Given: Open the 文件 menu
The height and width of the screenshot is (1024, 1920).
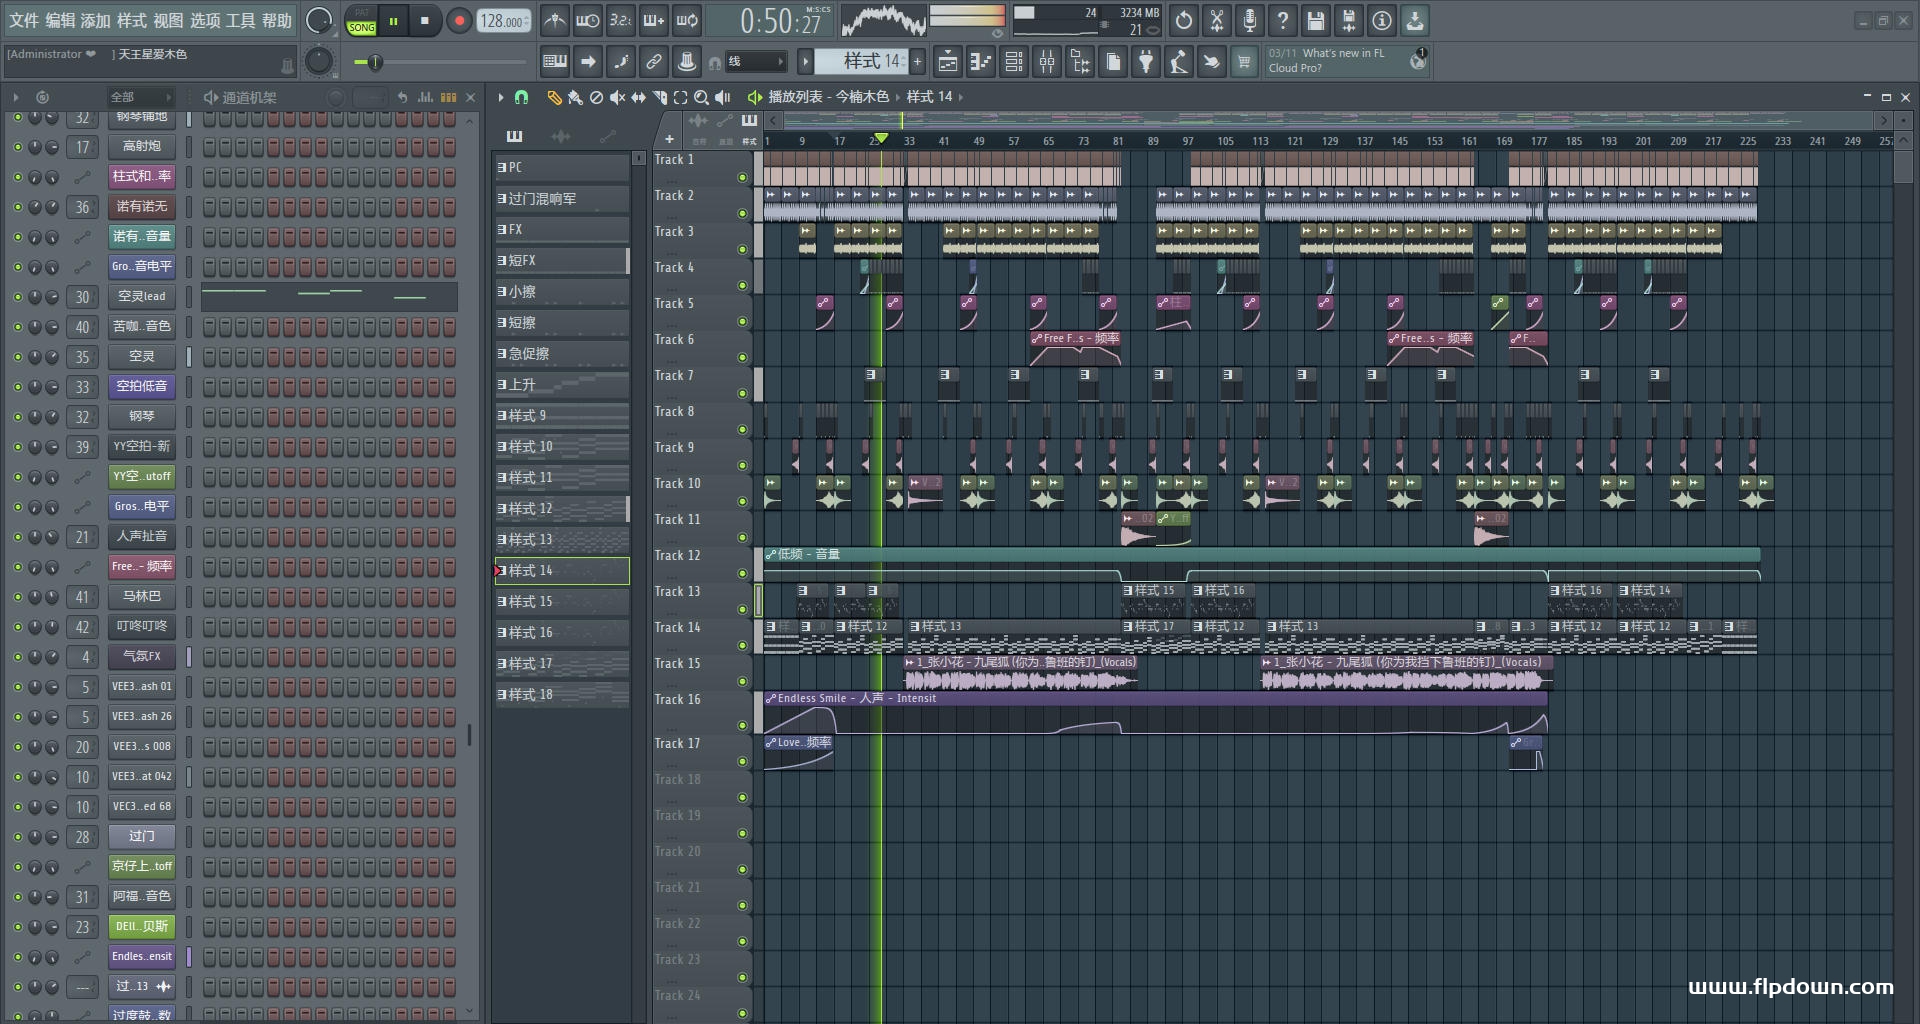Looking at the screenshot, I should (x=22, y=20).
